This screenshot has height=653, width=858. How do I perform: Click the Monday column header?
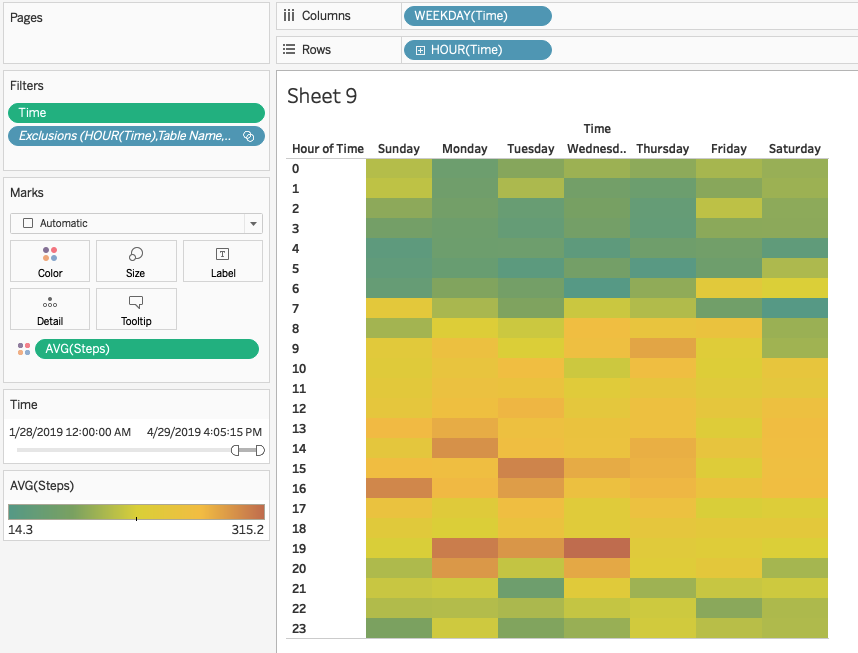point(465,149)
